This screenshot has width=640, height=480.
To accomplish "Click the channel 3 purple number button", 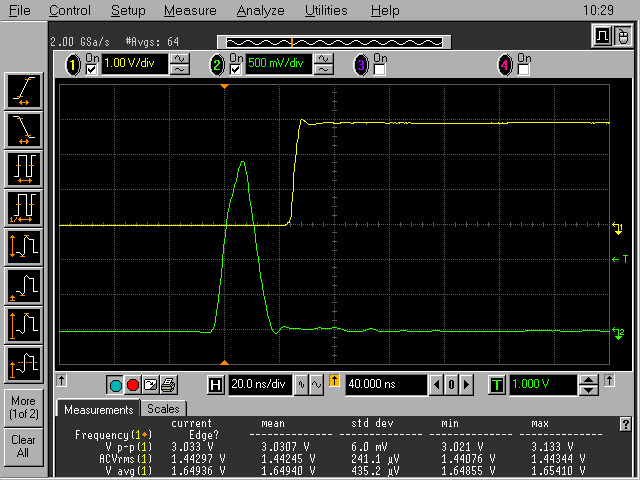I will point(361,64).
